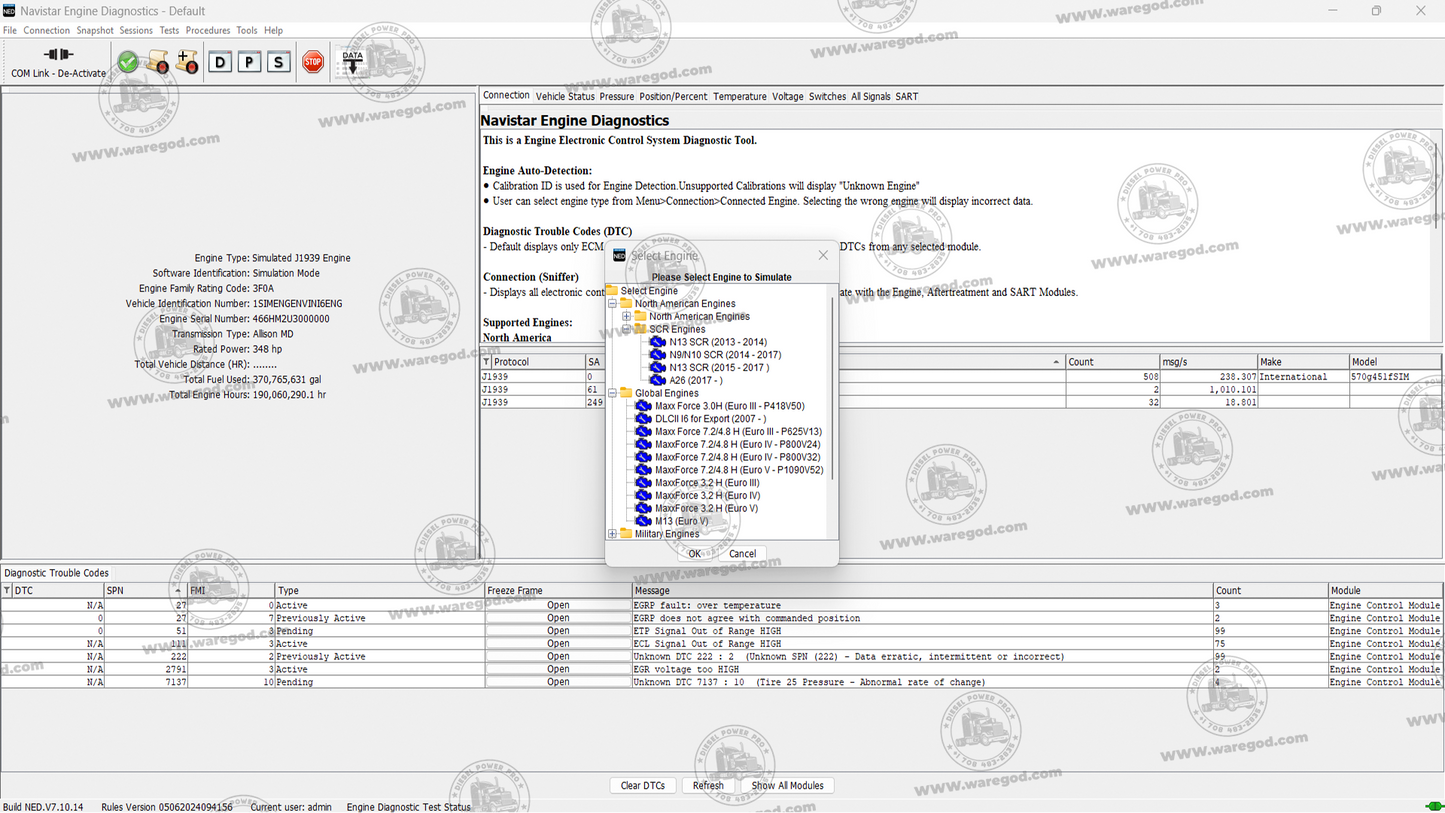Open the S window toolbar button
The height and width of the screenshot is (813, 1445).
[x=279, y=62]
